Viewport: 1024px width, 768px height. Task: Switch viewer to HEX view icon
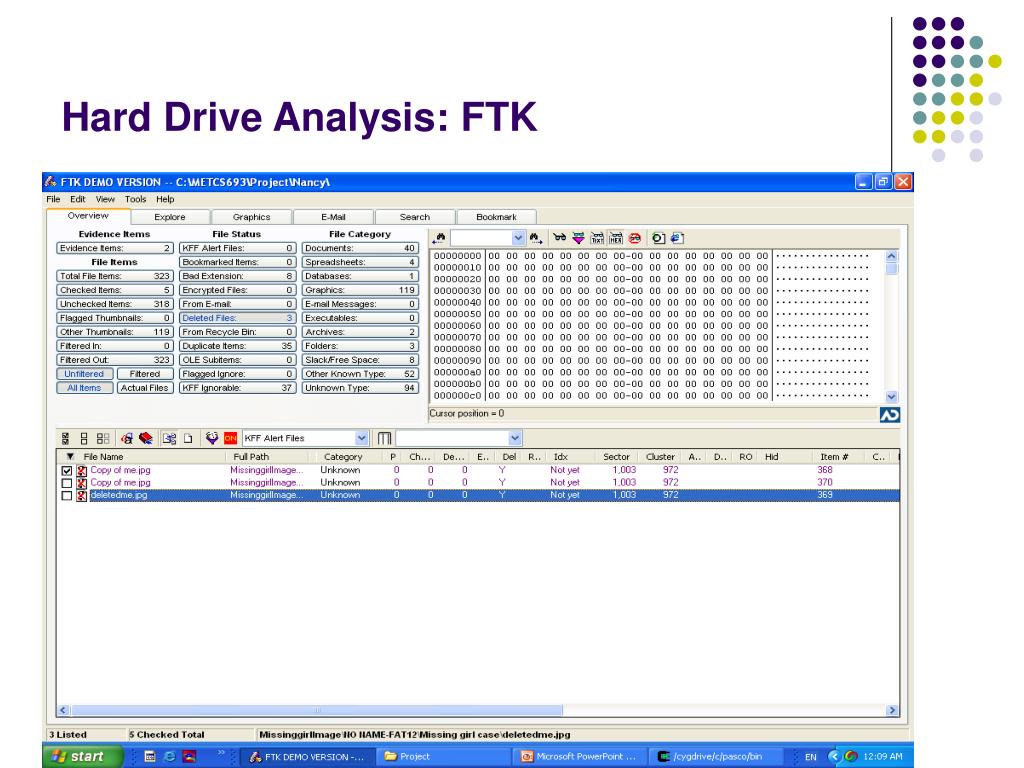(x=616, y=238)
